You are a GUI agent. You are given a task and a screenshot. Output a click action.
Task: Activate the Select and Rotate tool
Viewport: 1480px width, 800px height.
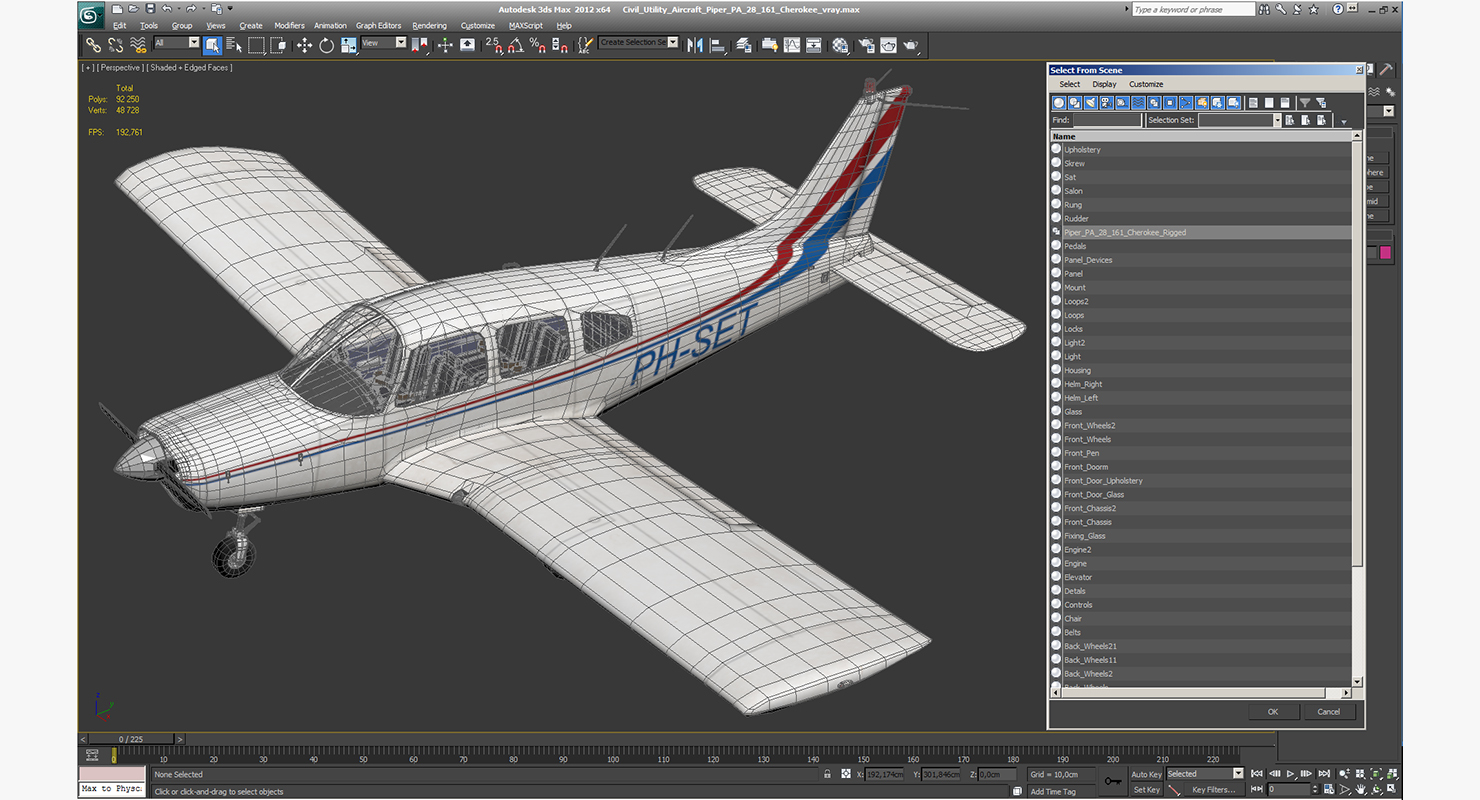click(x=326, y=45)
